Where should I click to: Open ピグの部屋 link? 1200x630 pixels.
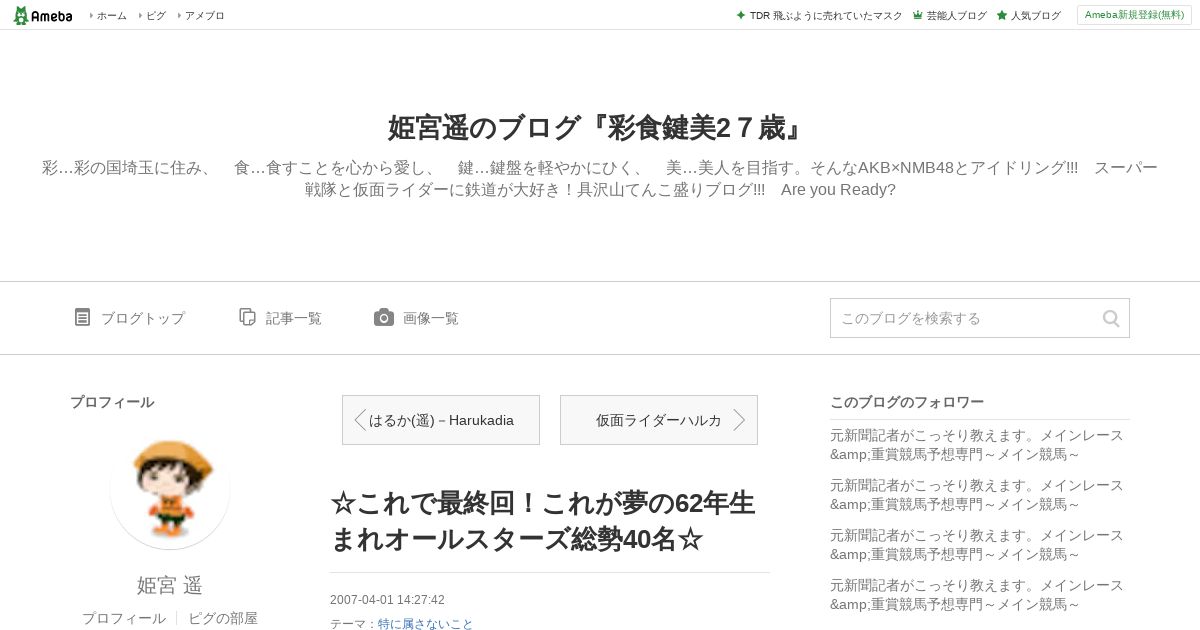(223, 618)
